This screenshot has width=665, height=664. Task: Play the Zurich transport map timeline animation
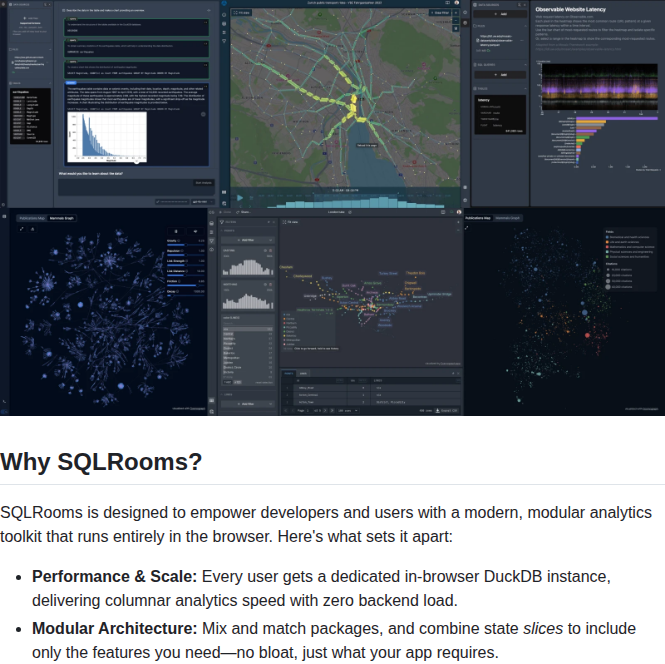(240, 198)
